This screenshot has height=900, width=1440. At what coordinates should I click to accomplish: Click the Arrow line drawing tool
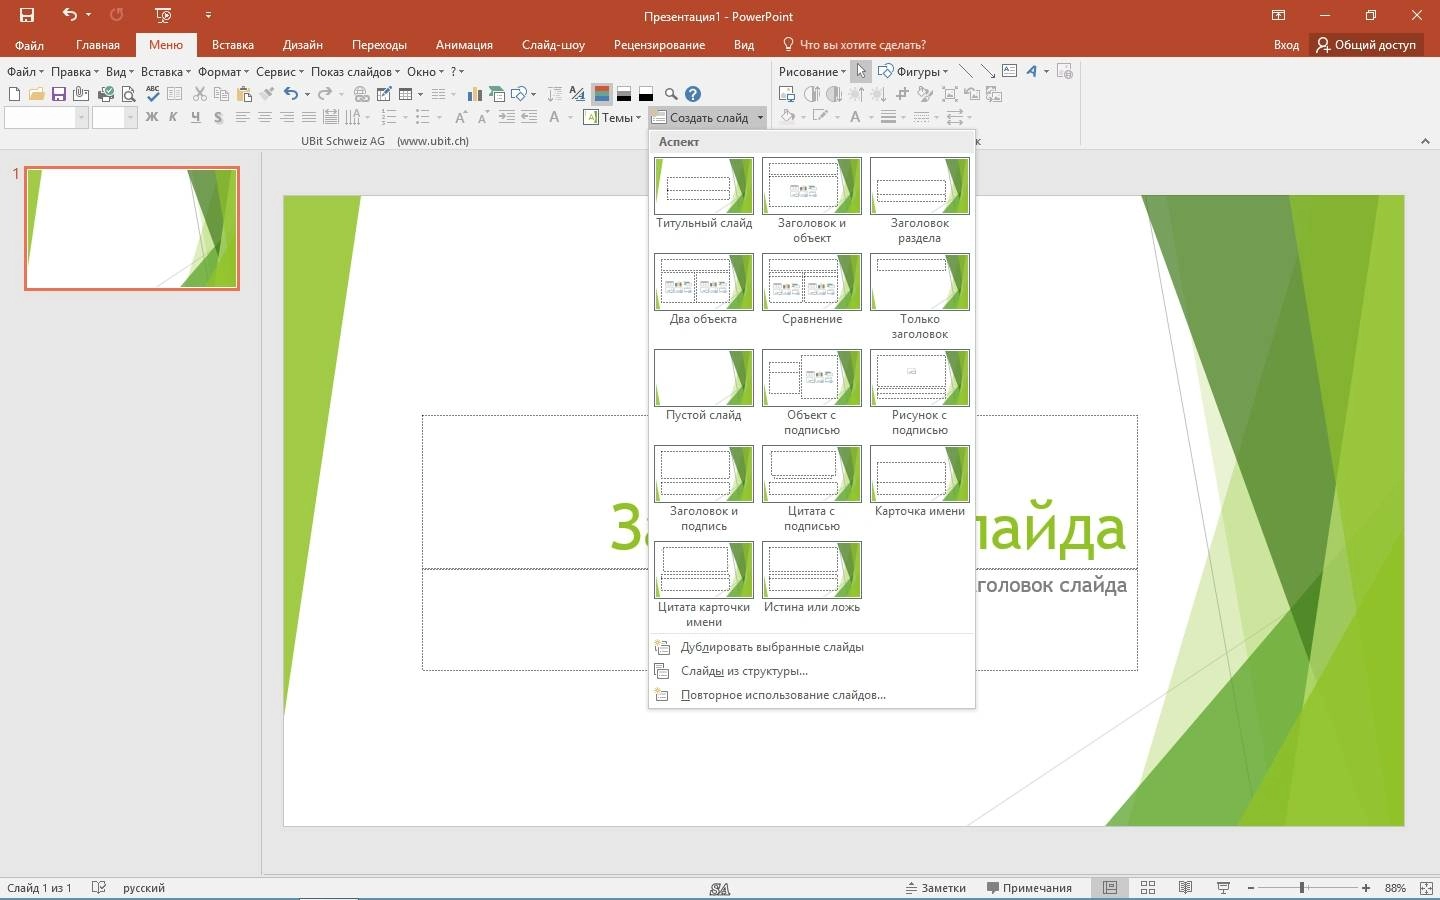pos(988,71)
